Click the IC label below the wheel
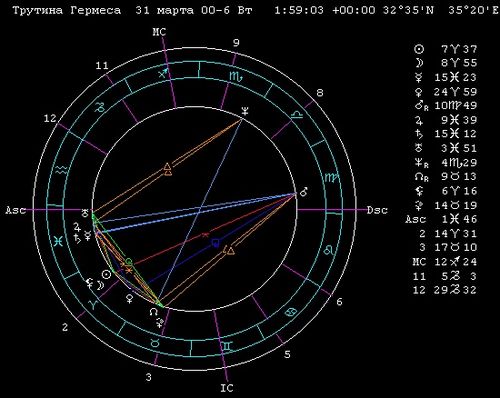The height and width of the screenshot is (398, 500). (227, 388)
